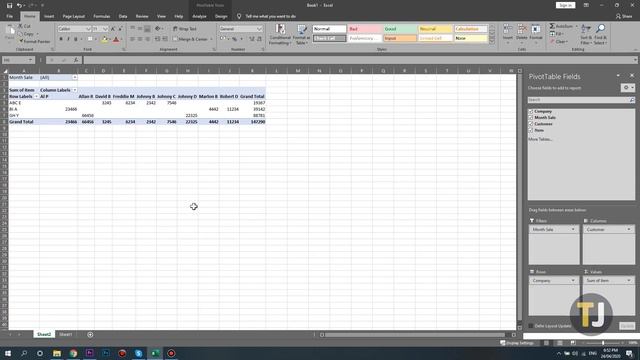640x360 pixels.
Task: Apply the Bad cell style
Action: pos(365,29)
